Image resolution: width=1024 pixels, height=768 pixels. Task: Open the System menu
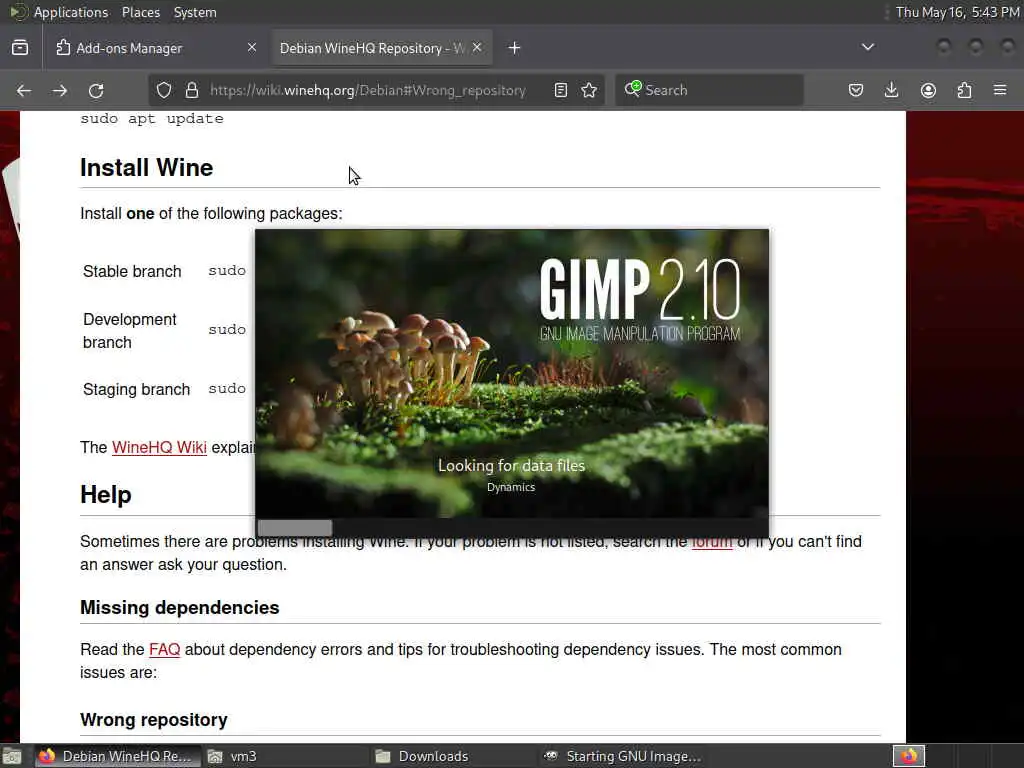(x=195, y=12)
